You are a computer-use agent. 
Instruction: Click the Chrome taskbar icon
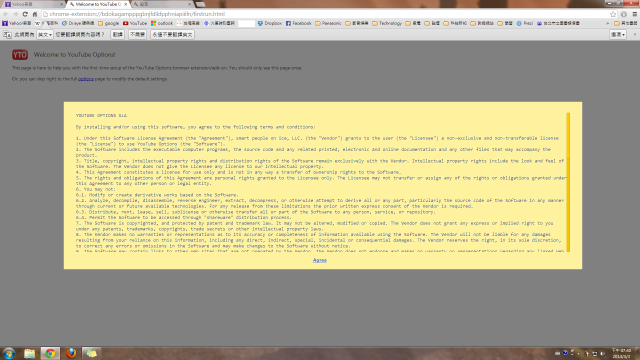point(50,353)
